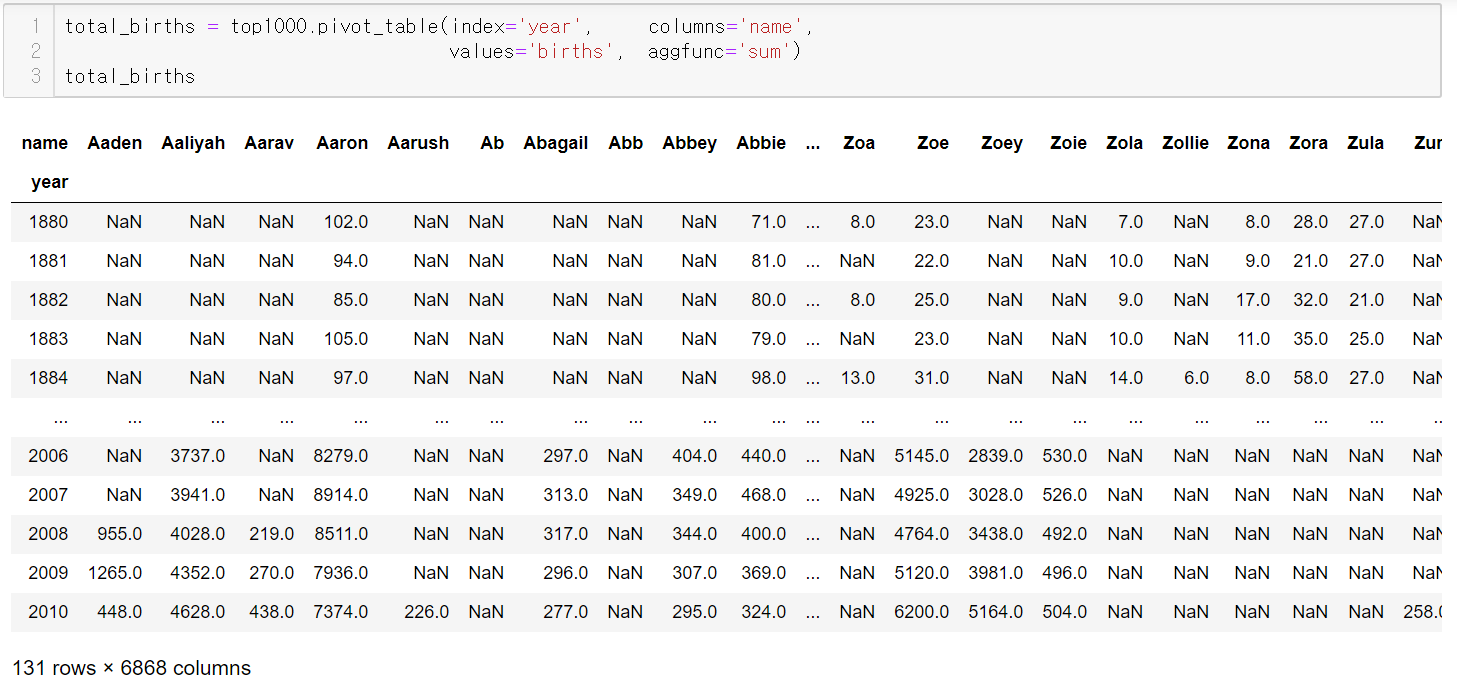Click Zoe value 6200.0 in 2010
Image resolution: width=1457 pixels, height=681 pixels.
pyautogui.click(x=922, y=612)
